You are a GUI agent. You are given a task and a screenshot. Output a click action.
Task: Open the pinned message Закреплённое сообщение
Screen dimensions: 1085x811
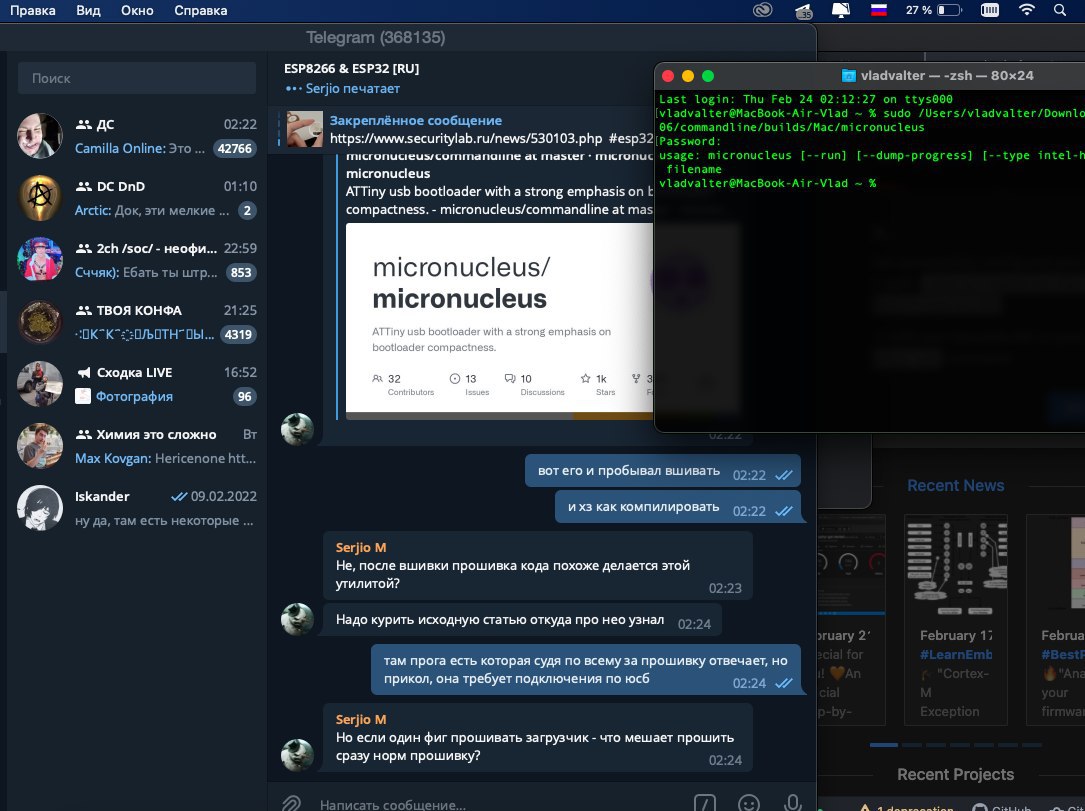416,120
